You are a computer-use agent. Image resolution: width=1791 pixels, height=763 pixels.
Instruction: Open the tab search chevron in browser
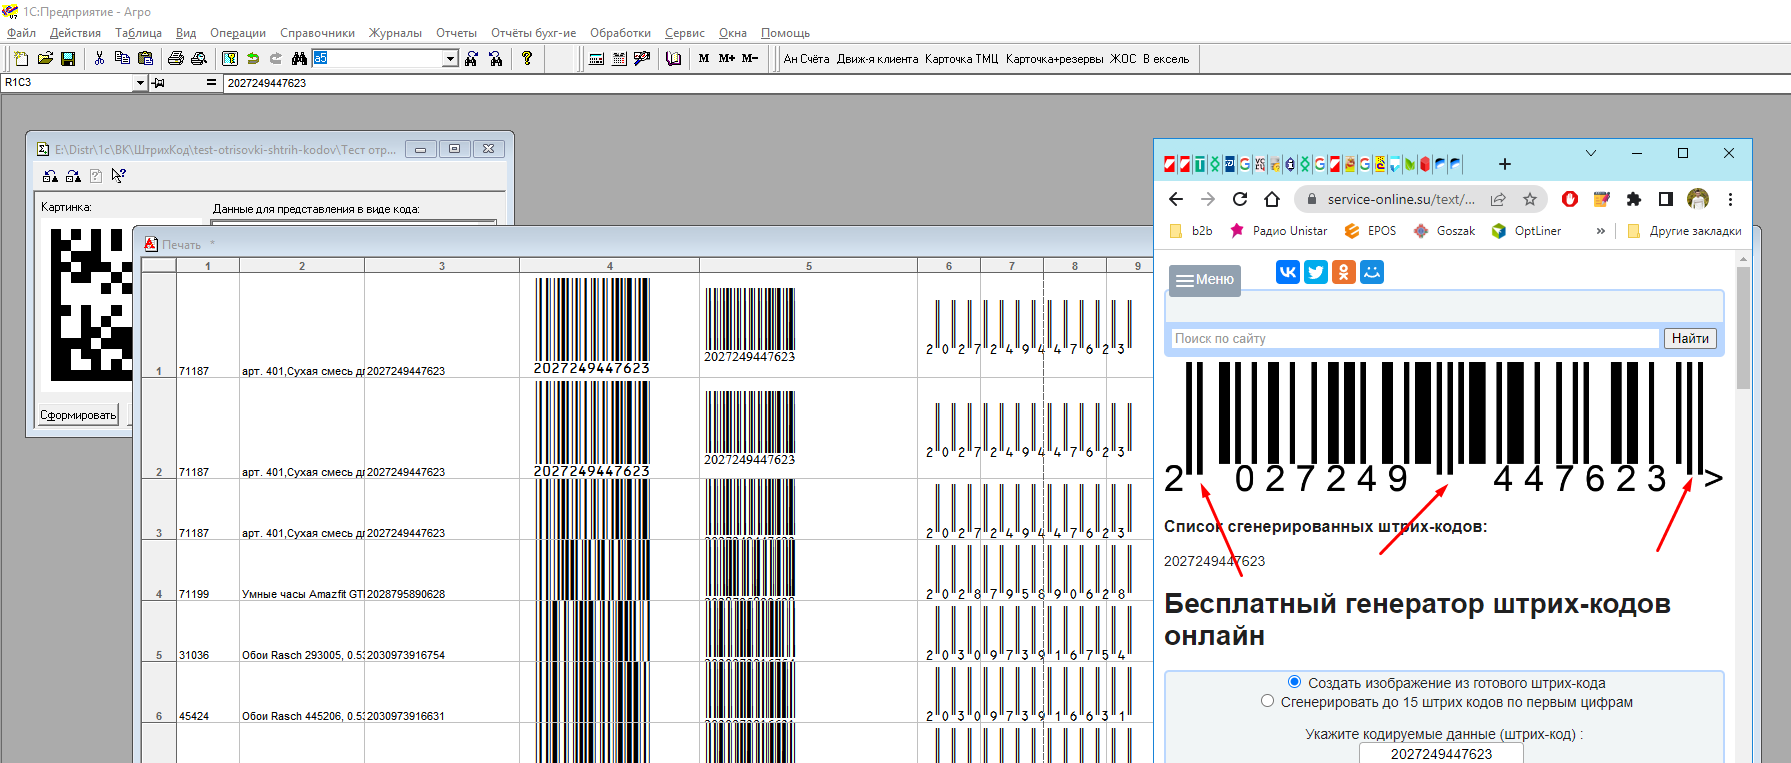pyautogui.click(x=1591, y=153)
